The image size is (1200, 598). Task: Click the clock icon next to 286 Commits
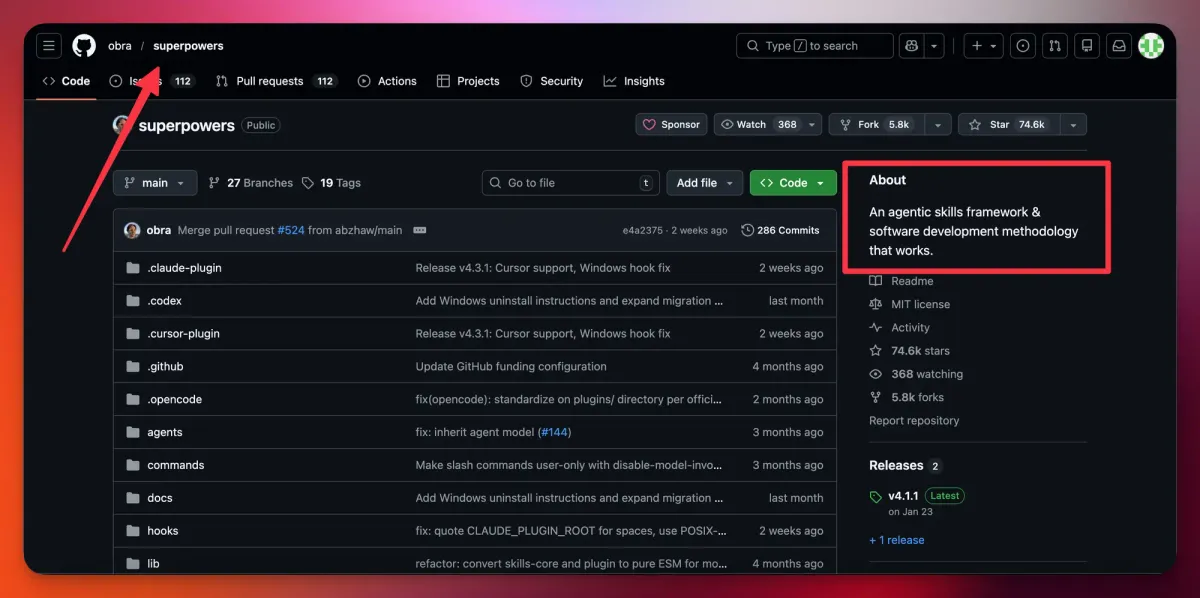(x=747, y=230)
